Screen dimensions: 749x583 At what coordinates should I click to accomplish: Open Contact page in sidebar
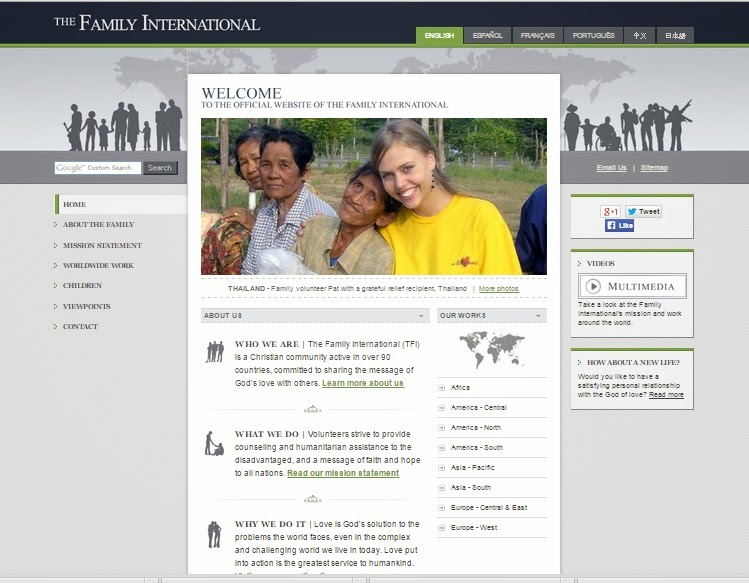pyautogui.click(x=80, y=326)
